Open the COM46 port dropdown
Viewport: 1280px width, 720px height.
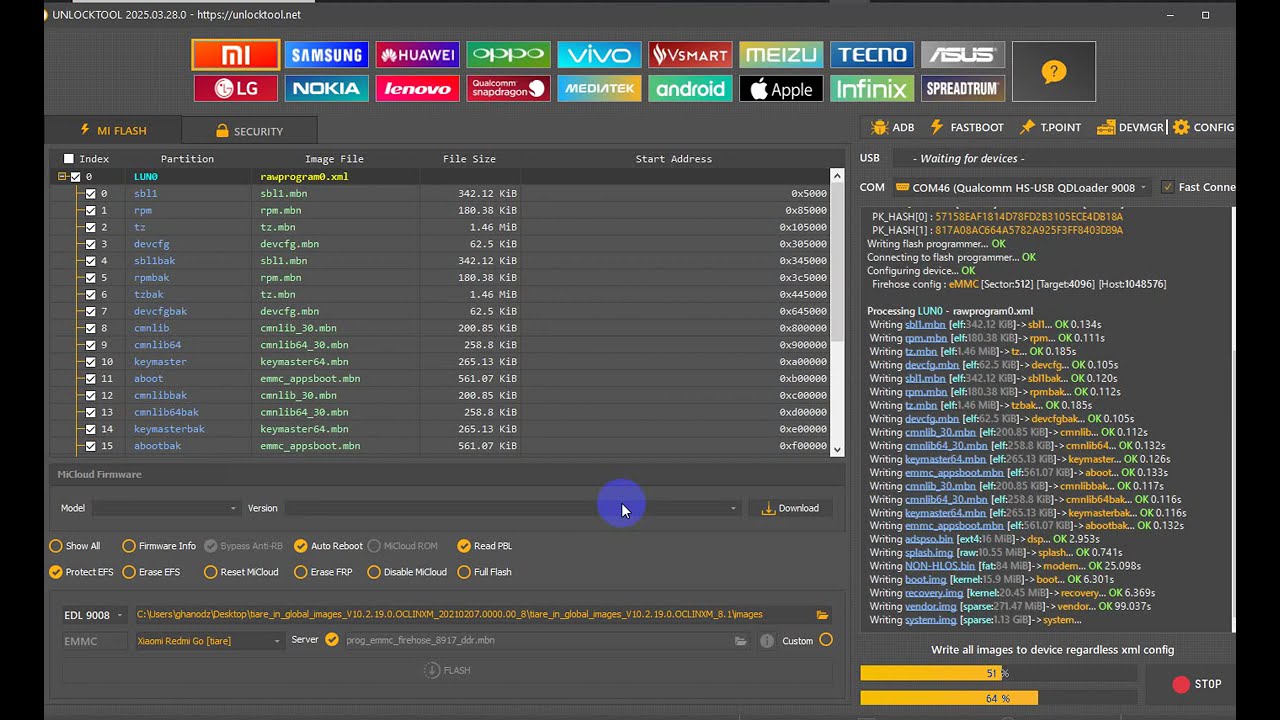pyautogui.click(x=1023, y=187)
